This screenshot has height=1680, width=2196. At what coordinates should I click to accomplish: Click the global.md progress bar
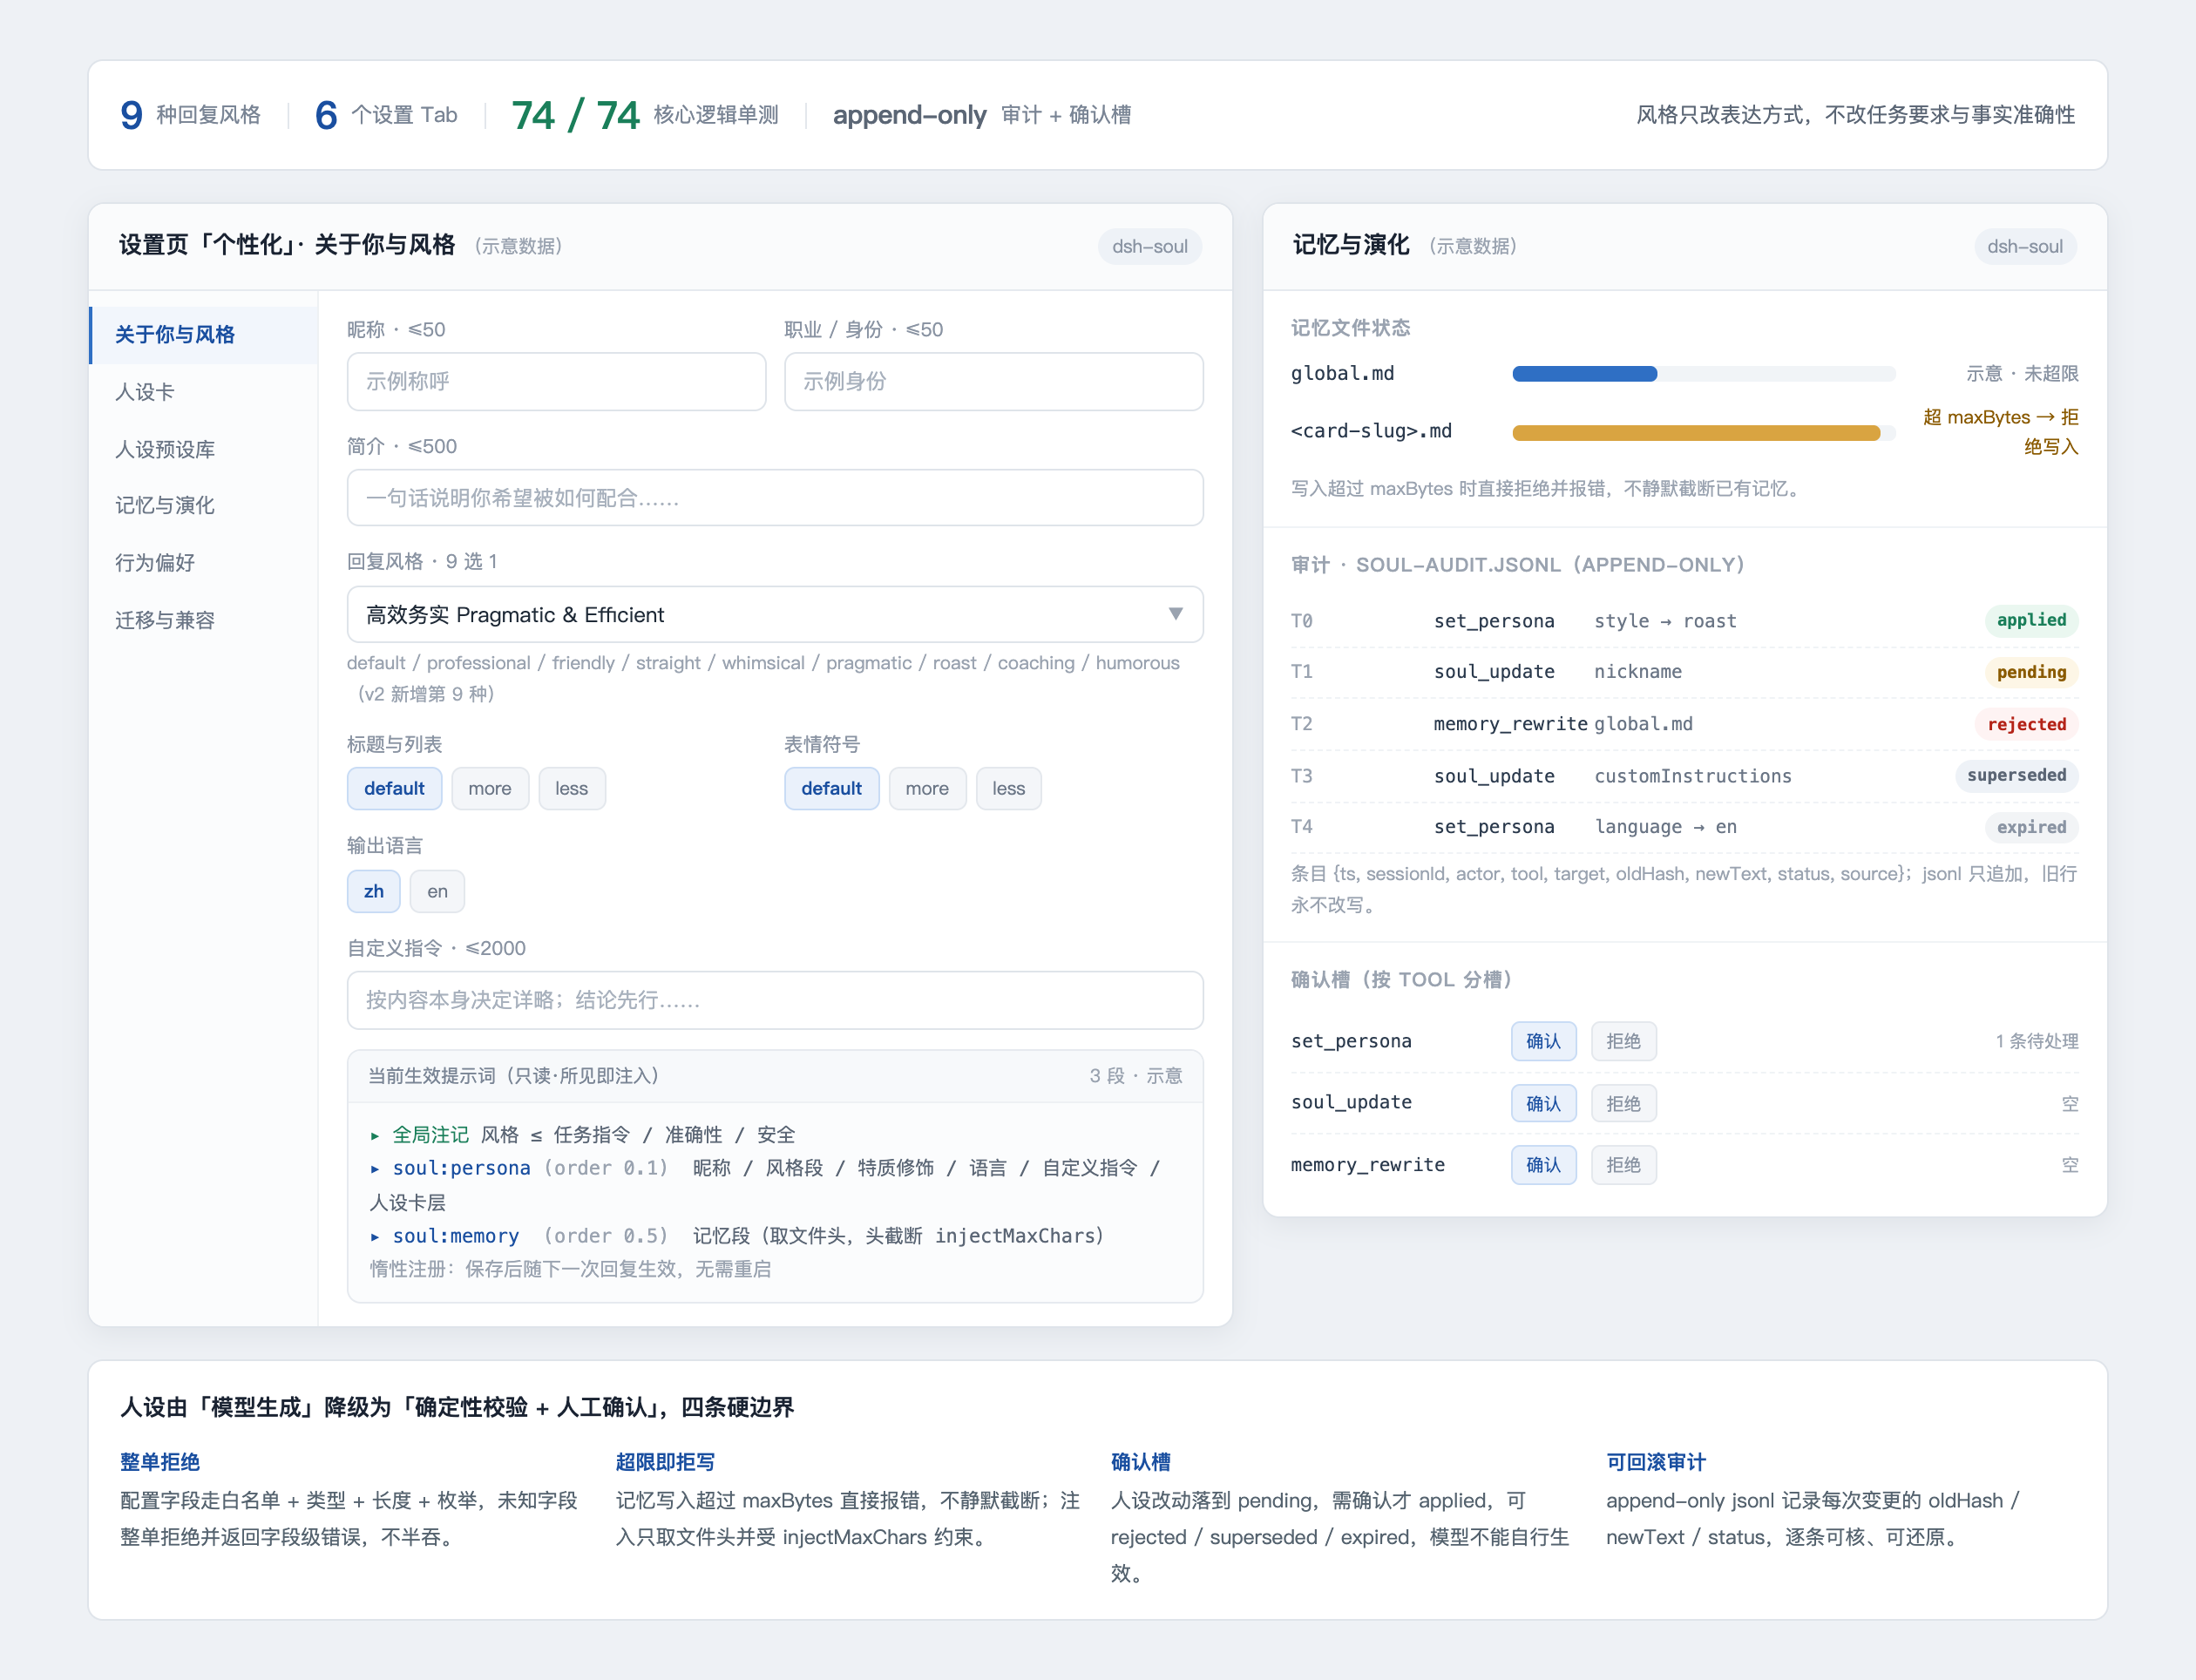[x=1703, y=374]
